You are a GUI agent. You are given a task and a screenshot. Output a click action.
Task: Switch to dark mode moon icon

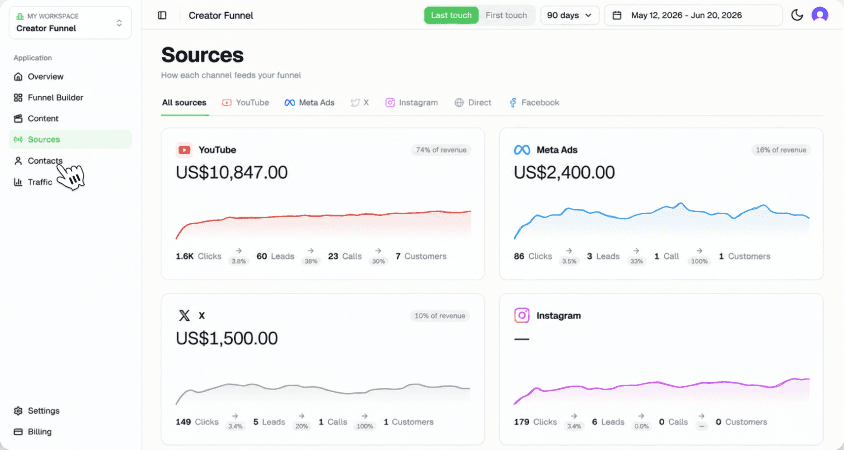pos(797,15)
